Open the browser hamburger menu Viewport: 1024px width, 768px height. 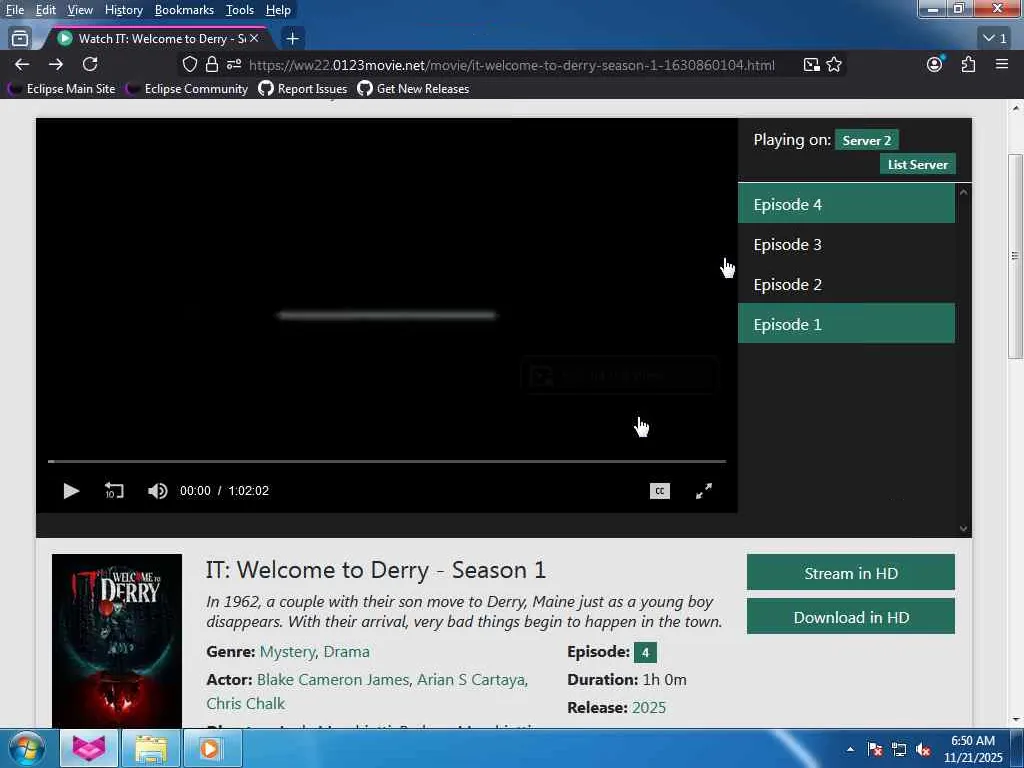tap(1002, 64)
